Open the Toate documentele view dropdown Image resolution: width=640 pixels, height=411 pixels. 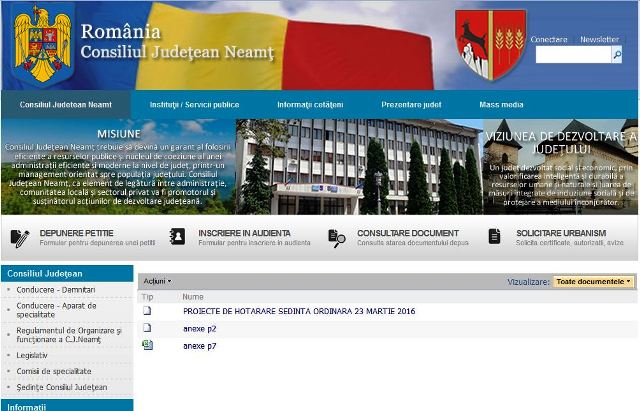[x=593, y=282]
